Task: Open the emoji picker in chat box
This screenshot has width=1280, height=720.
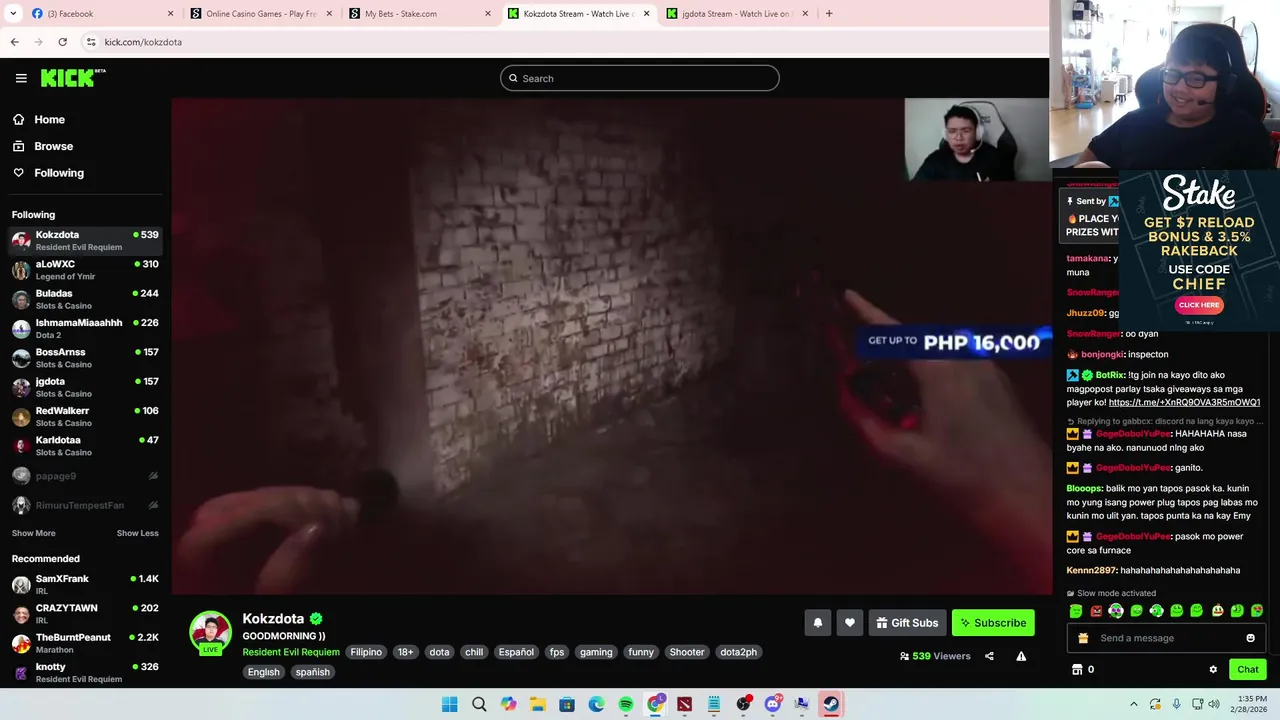Action: [1250, 638]
